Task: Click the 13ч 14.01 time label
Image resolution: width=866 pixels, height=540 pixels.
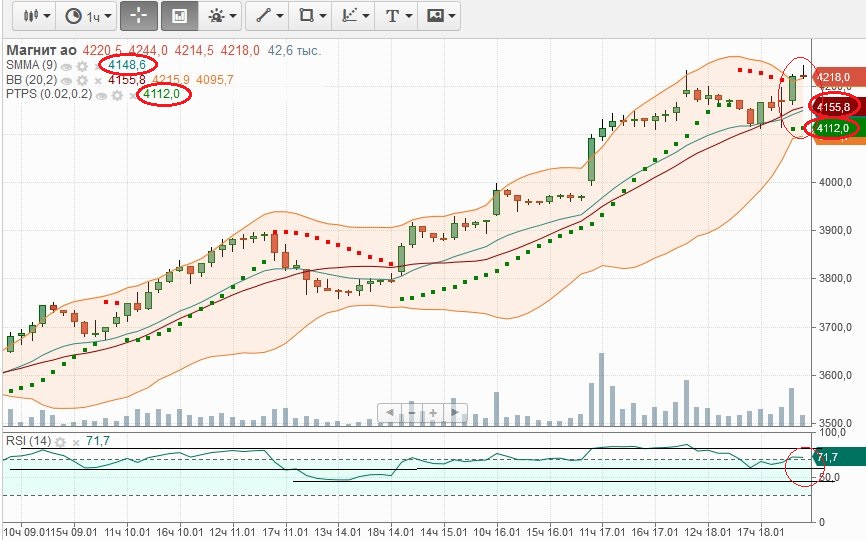Action: pyautogui.click(x=338, y=532)
